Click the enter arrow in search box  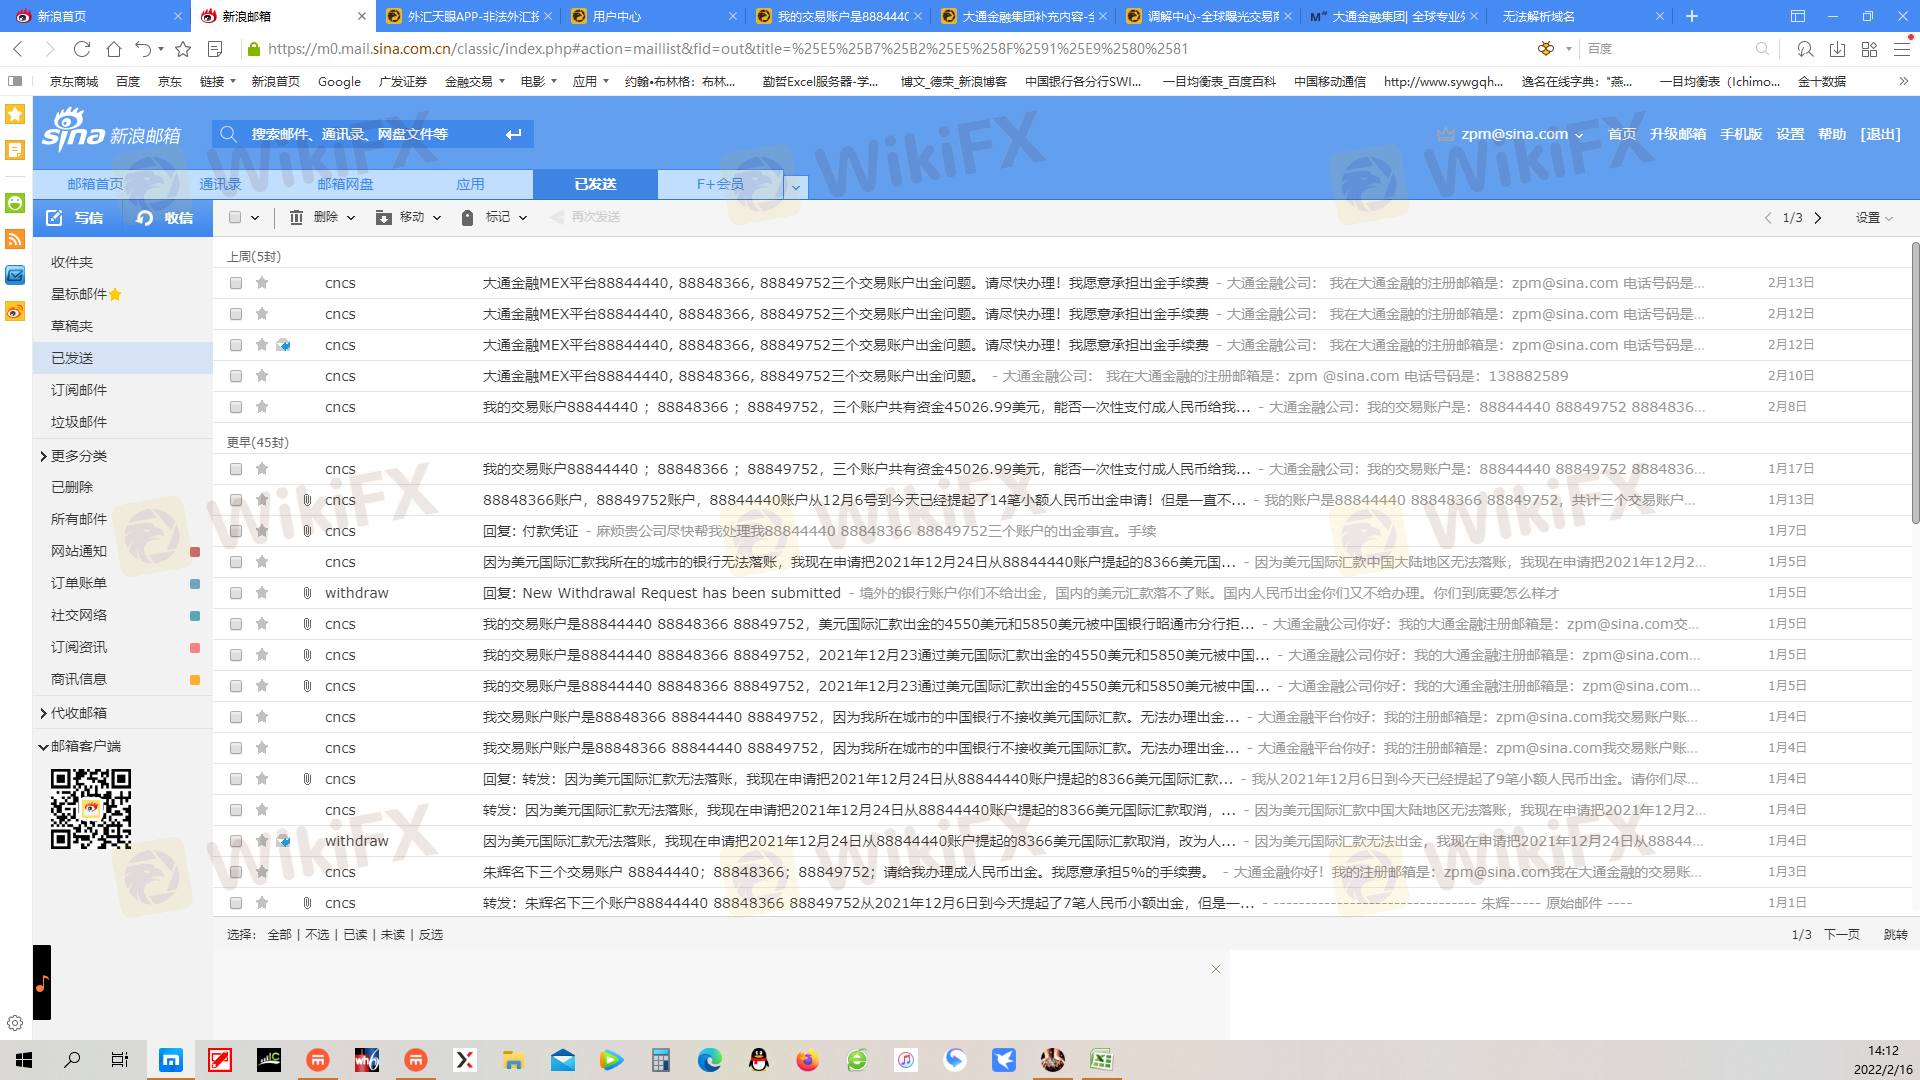(514, 134)
